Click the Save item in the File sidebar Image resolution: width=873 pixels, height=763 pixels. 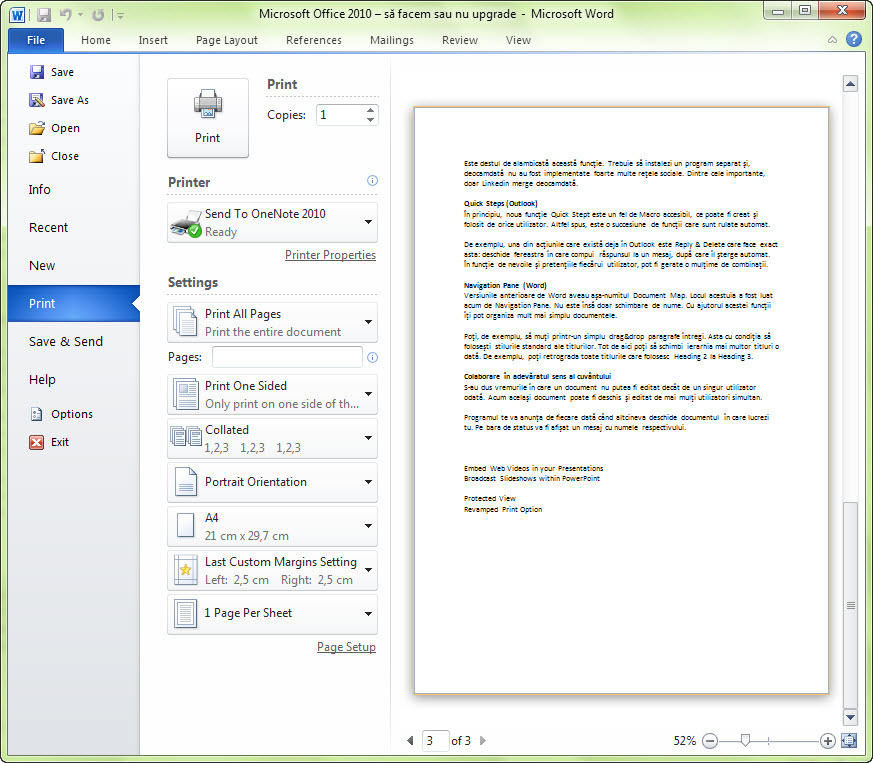point(51,72)
